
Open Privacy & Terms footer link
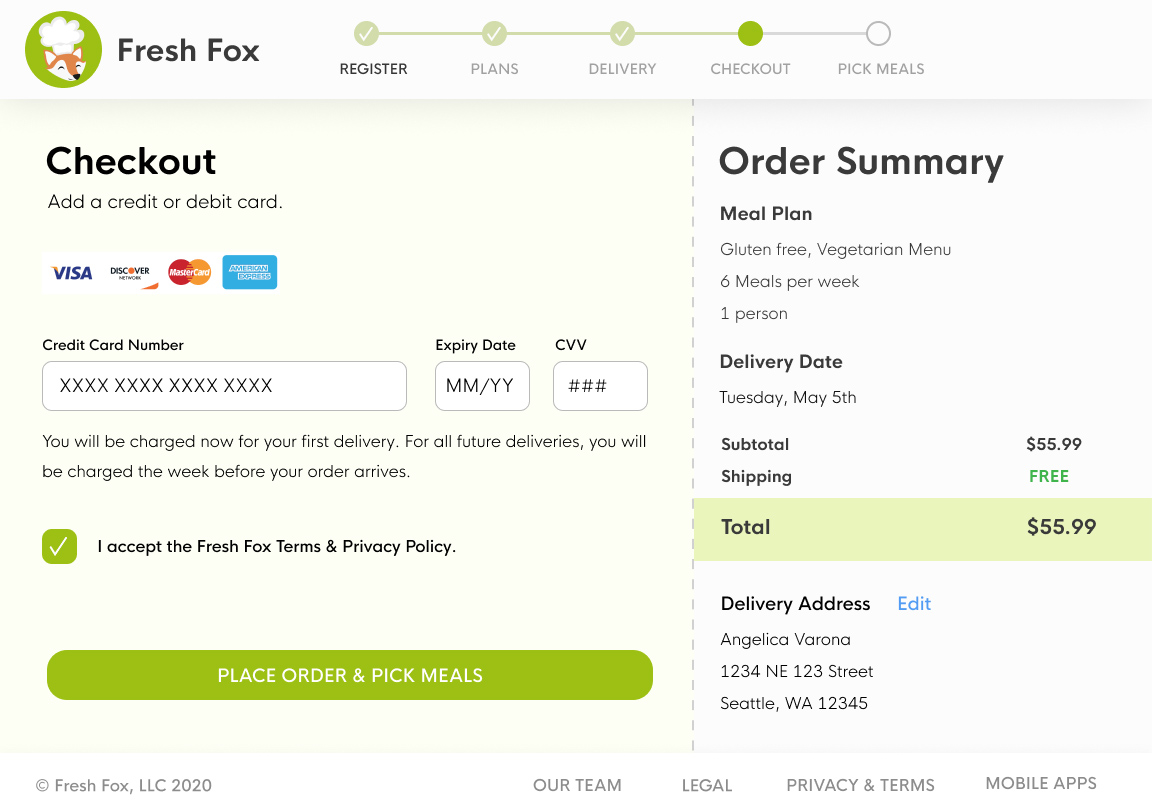tap(860, 785)
